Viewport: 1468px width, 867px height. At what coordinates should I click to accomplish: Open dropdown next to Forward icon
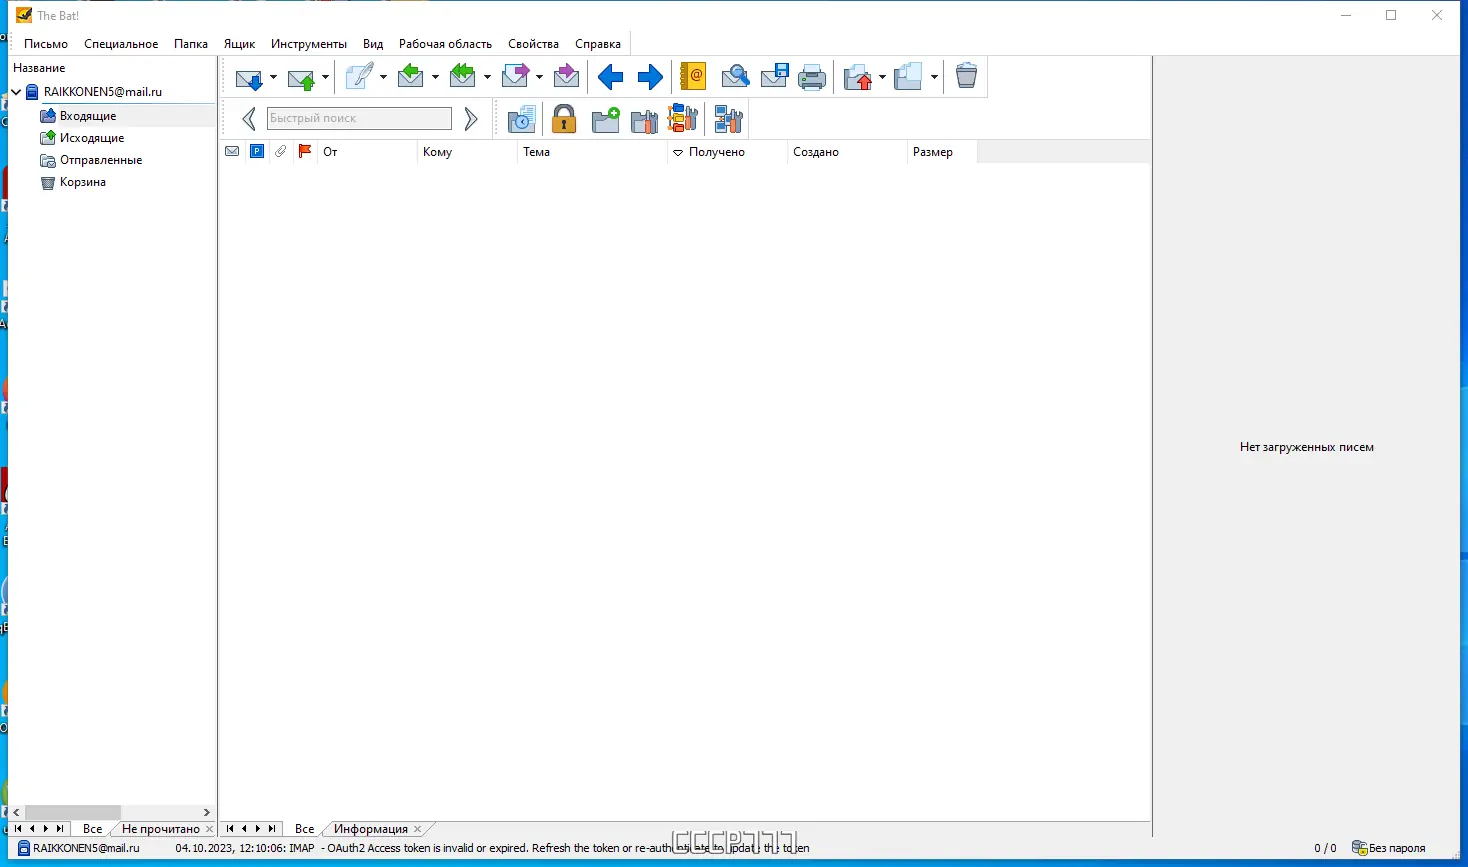coord(539,77)
